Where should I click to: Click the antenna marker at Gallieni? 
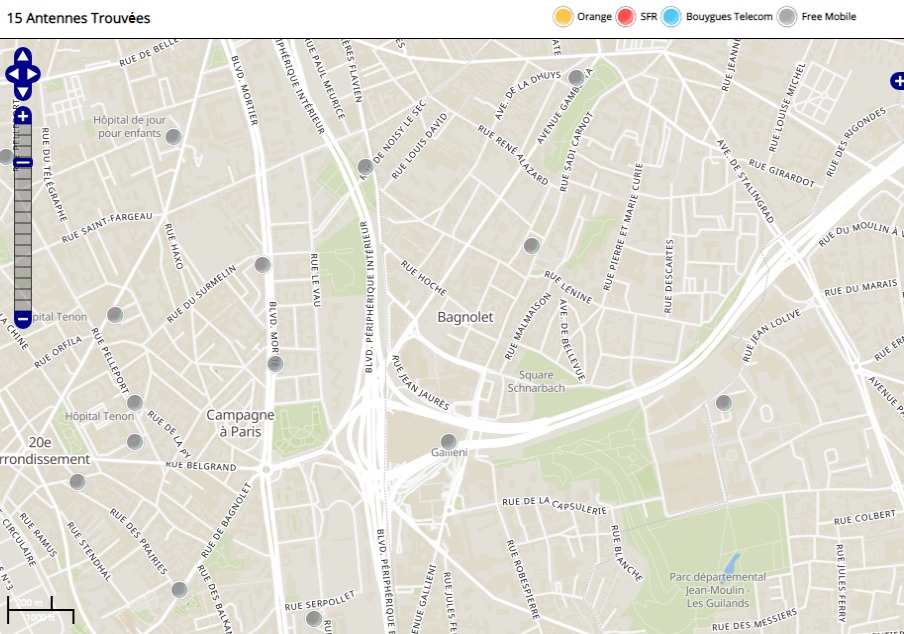click(x=449, y=441)
